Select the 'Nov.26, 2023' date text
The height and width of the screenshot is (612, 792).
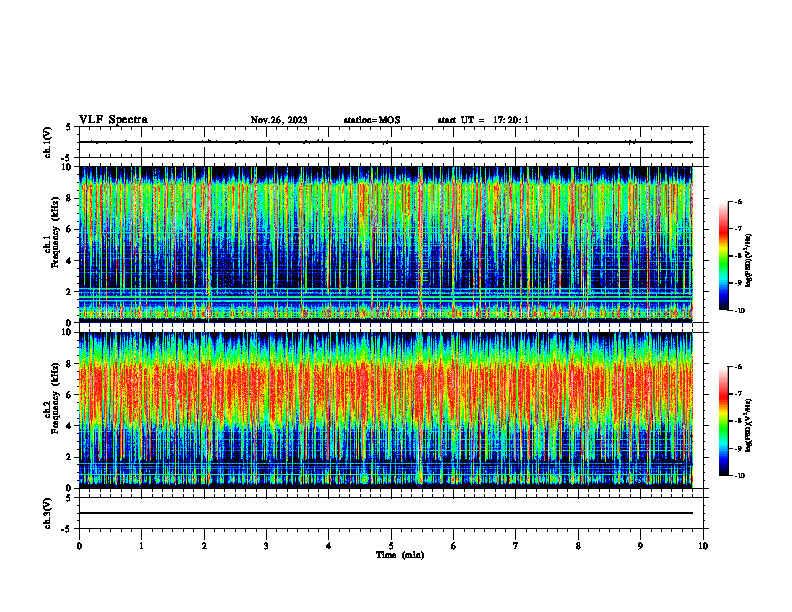click(x=279, y=120)
